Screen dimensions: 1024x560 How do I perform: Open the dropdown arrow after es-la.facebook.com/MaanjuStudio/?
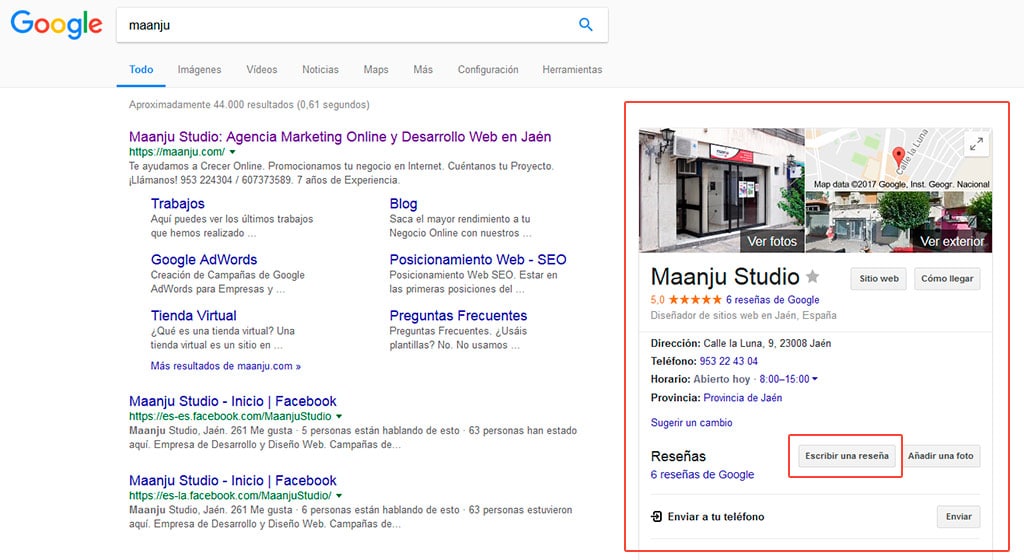339,496
